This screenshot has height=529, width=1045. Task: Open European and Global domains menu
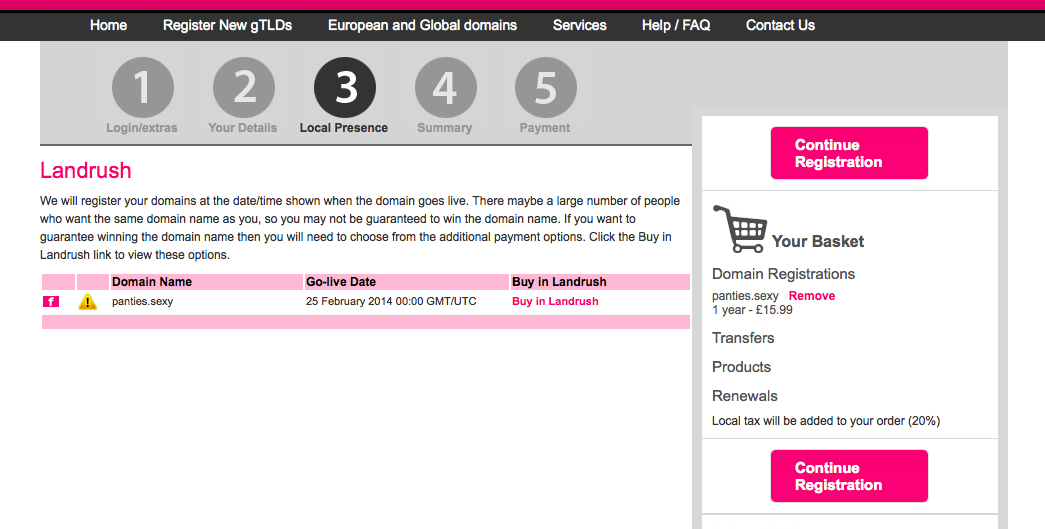pyautogui.click(x=423, y=25)
